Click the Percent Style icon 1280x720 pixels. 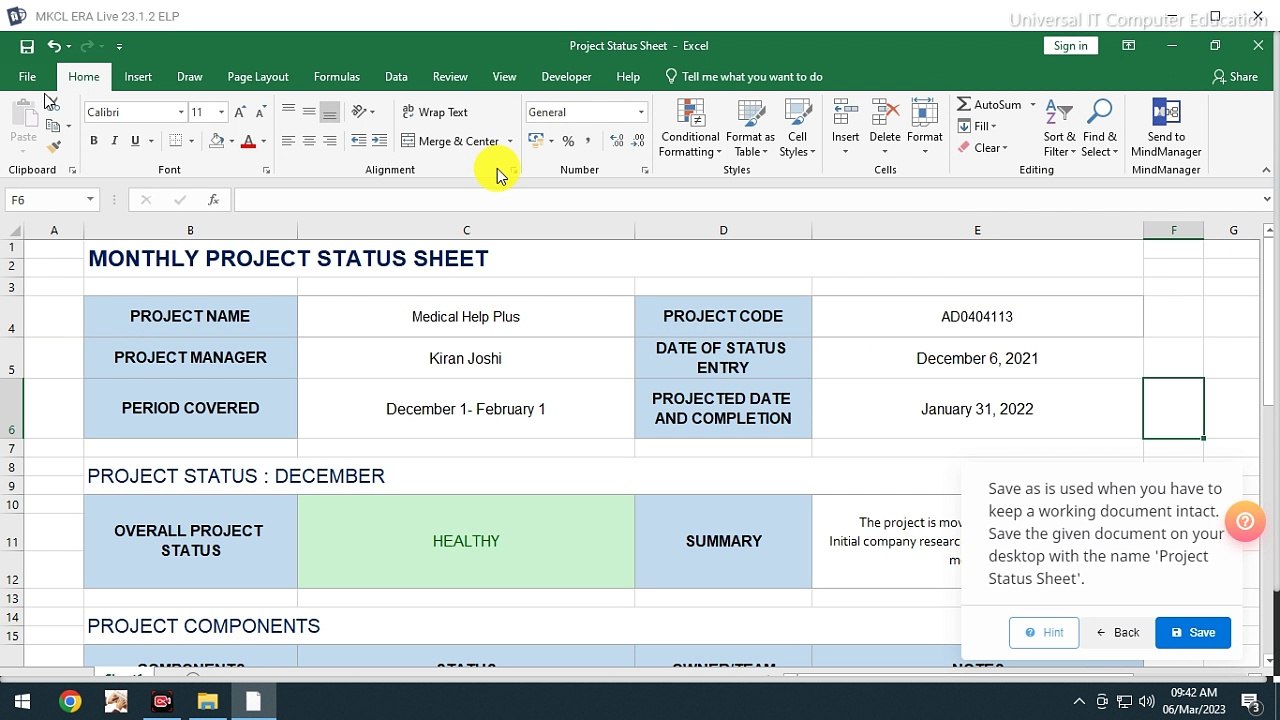(x=568, y=141)
